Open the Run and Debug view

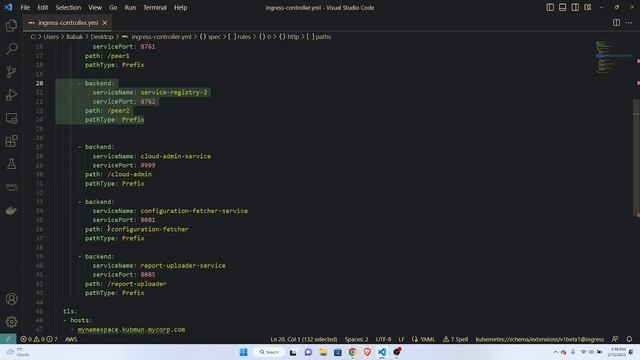(x=11, y=95)
